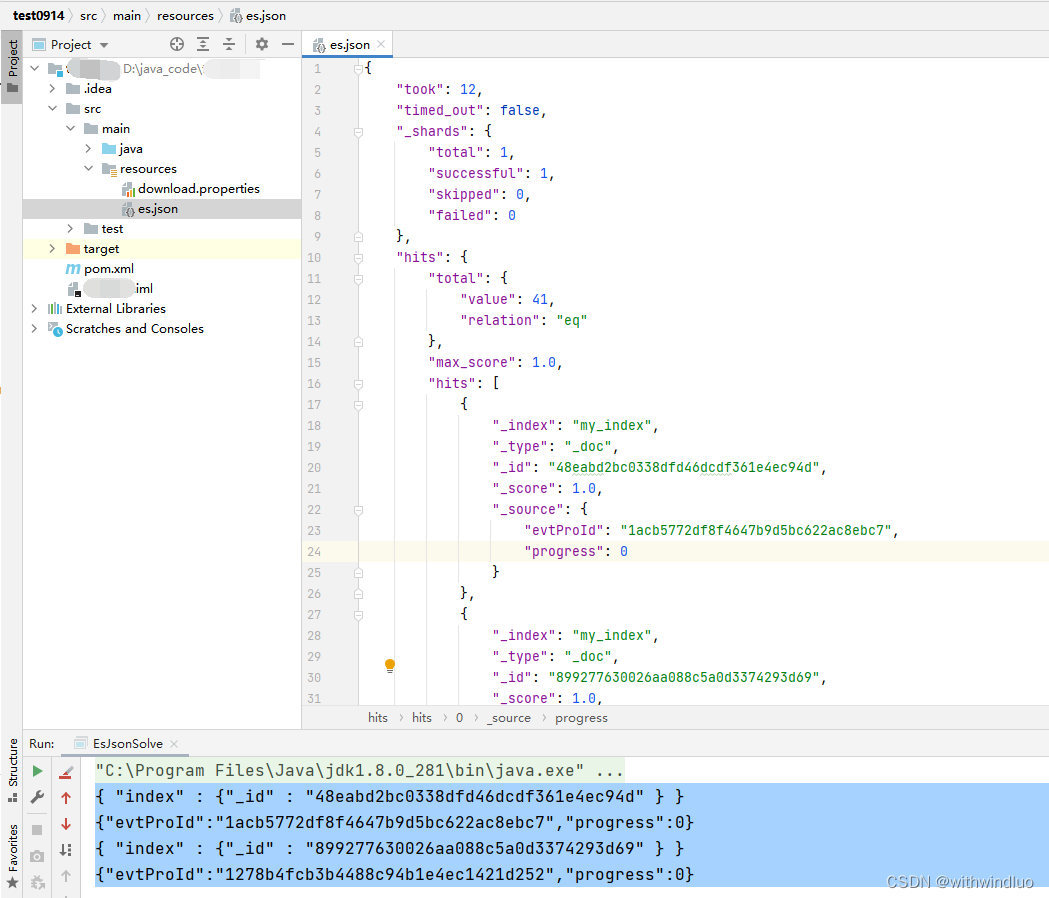
Task: Collapse the src folder
Action: (52, 108)
